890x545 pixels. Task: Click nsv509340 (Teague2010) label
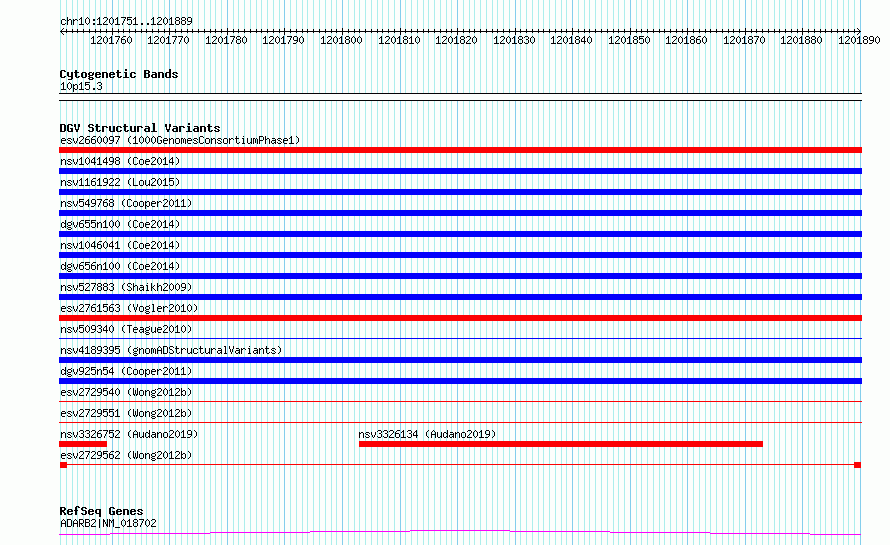(126, 329)
